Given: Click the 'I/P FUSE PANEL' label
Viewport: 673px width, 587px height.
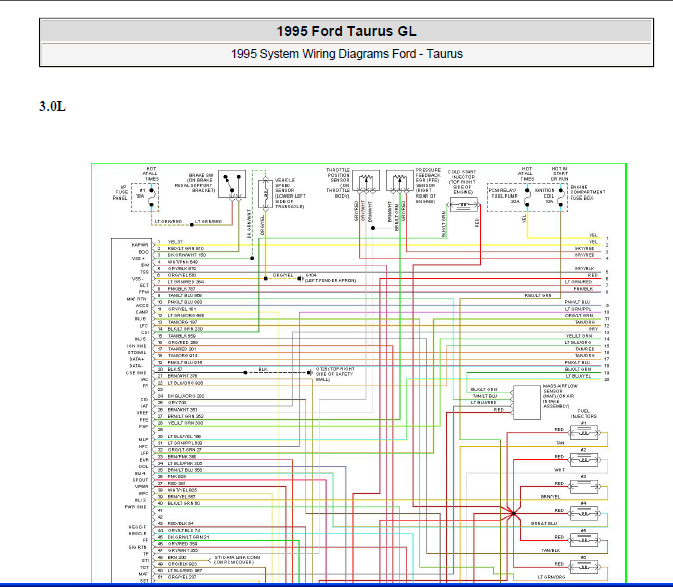Looking at the screenshot, I should coord(120,193).
